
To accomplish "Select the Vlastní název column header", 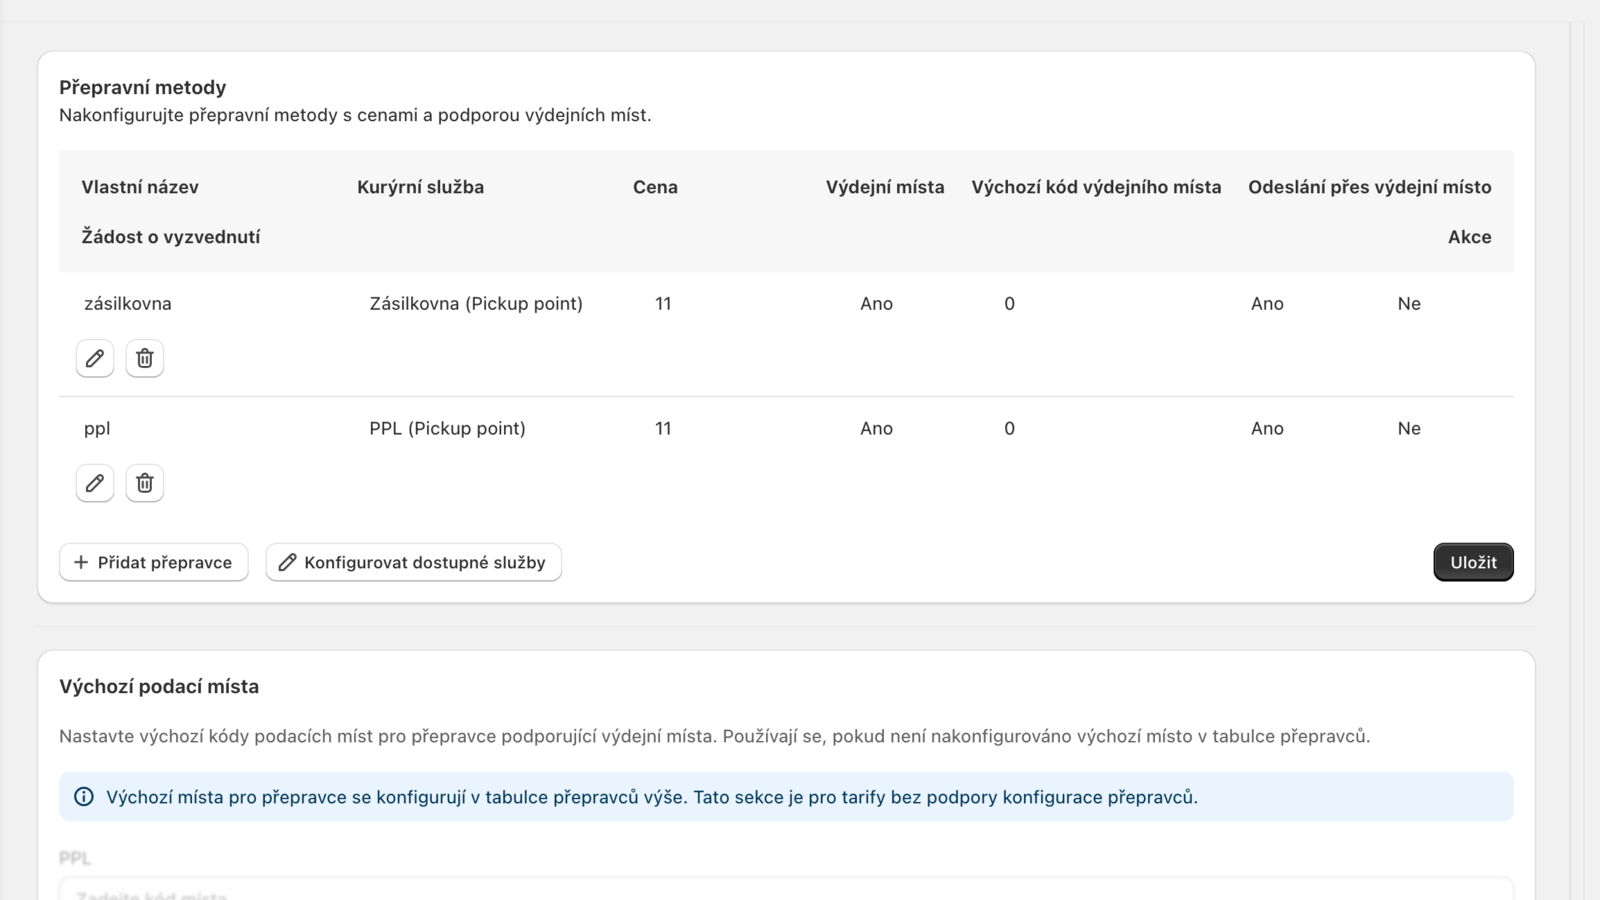I will [140, 187].
